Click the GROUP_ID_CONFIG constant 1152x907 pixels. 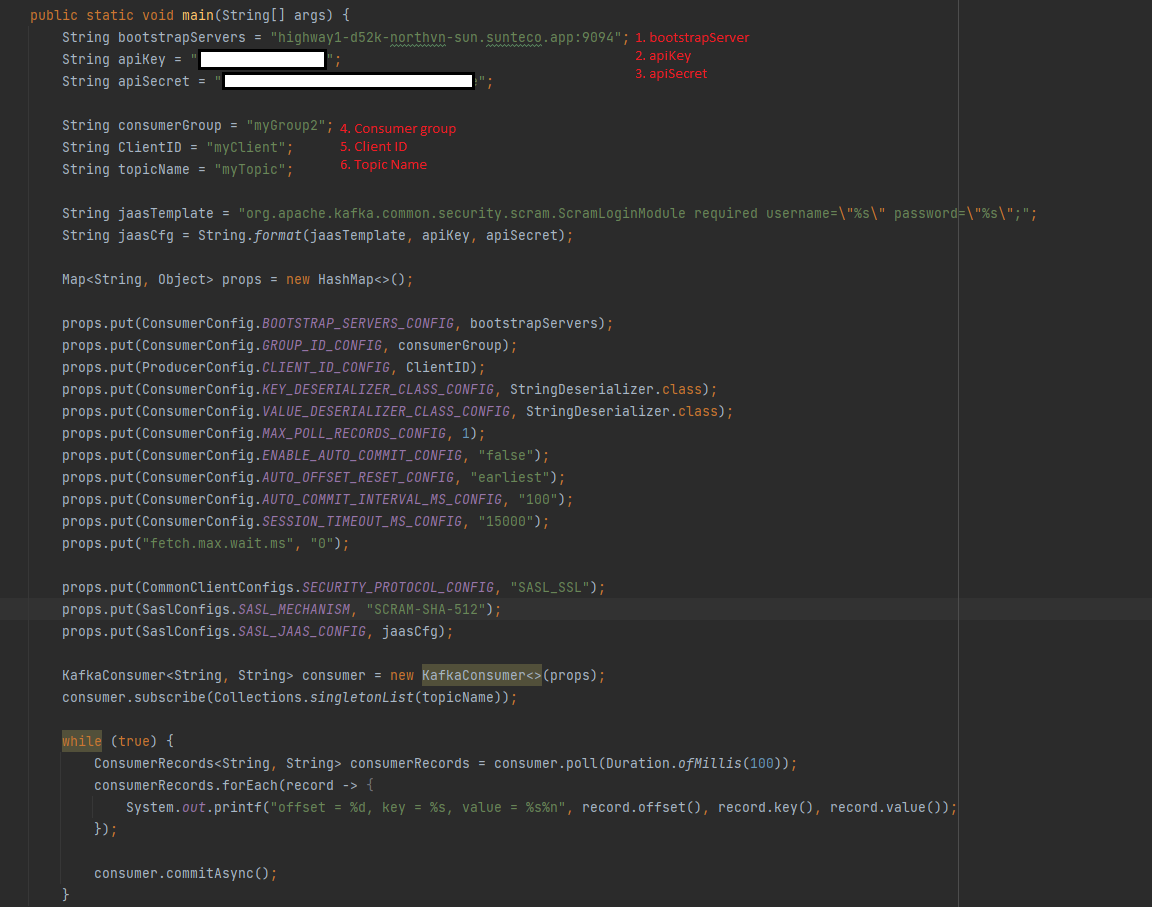[x=322, y=345]
